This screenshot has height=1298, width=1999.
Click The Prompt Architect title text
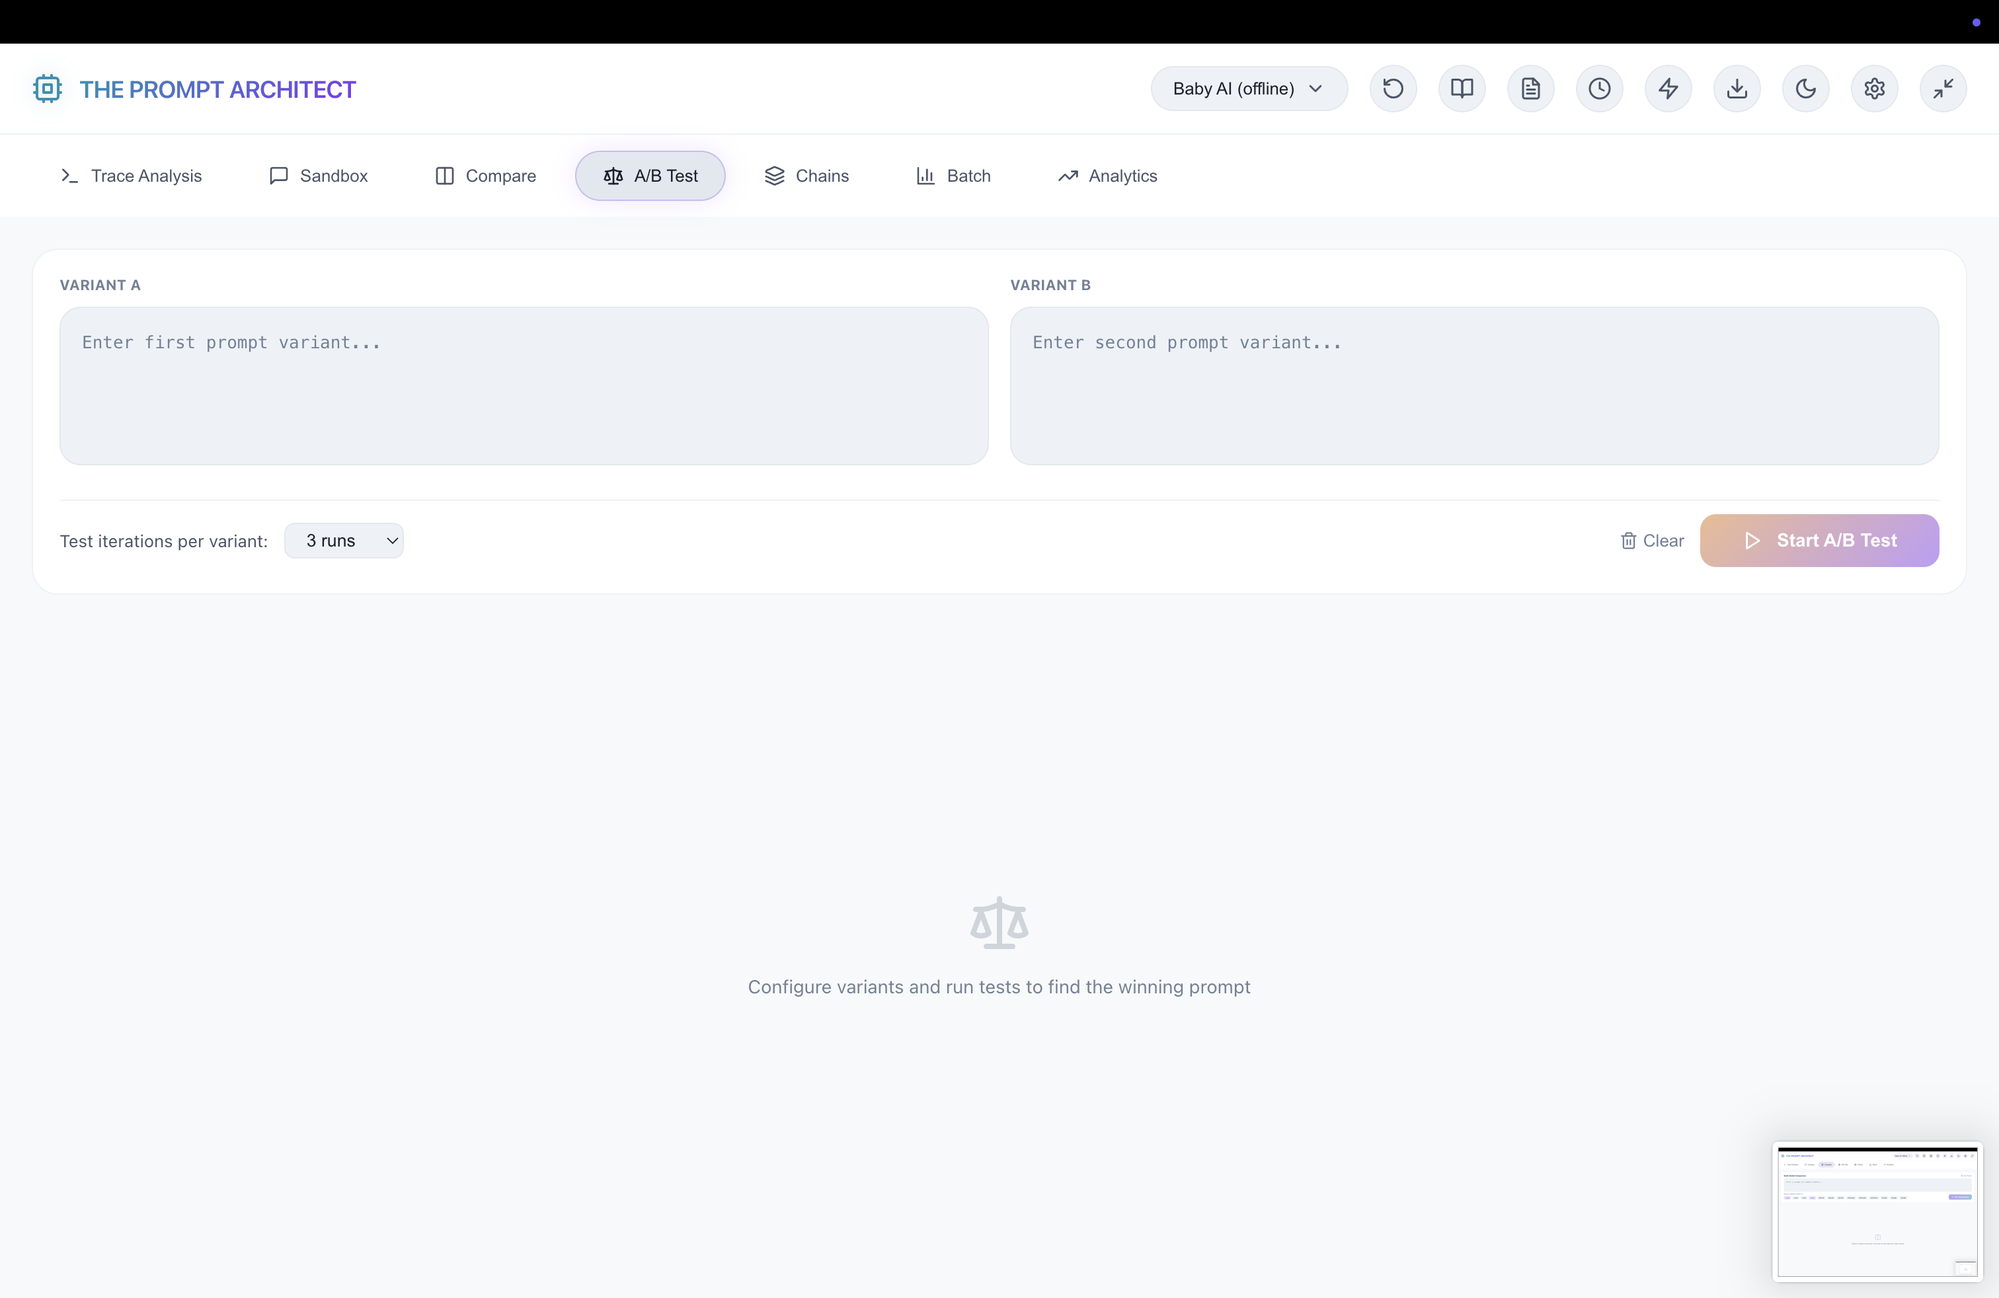(218, 89)
